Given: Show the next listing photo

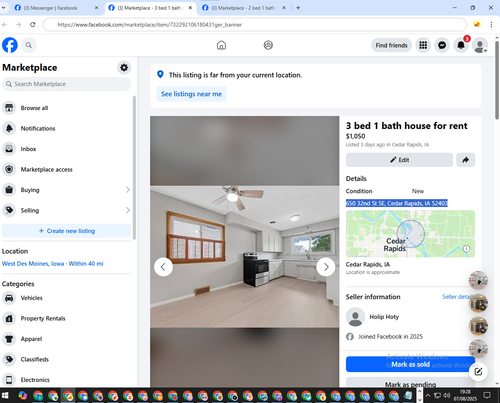Looking at the screenshot, I should coord(326,267).
